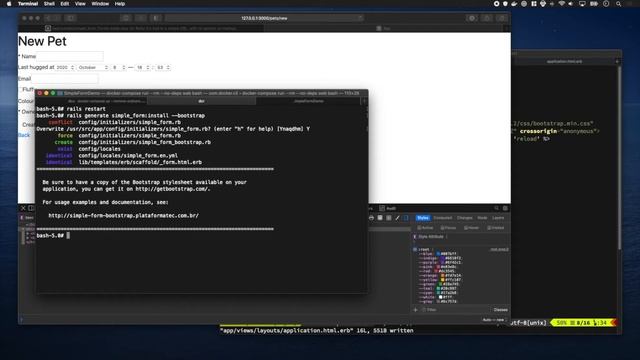Toggle the Safari sidebar button
This screenshot has height=360, width=640.
pos(70,18)
